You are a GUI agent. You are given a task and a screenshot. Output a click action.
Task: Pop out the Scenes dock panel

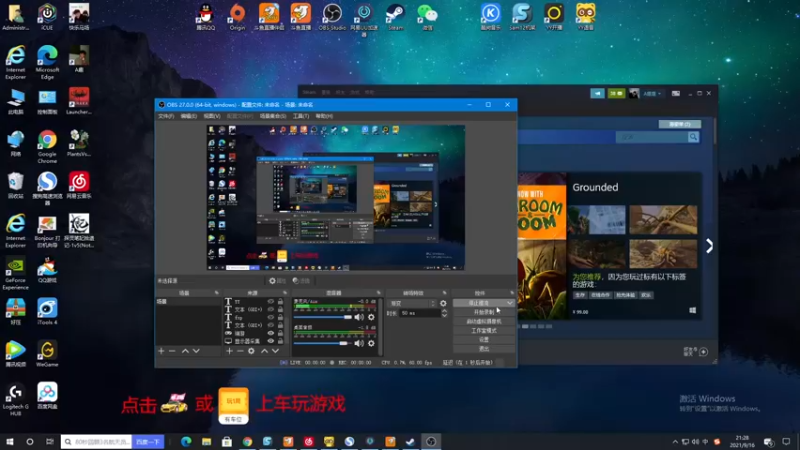[217, 293]
